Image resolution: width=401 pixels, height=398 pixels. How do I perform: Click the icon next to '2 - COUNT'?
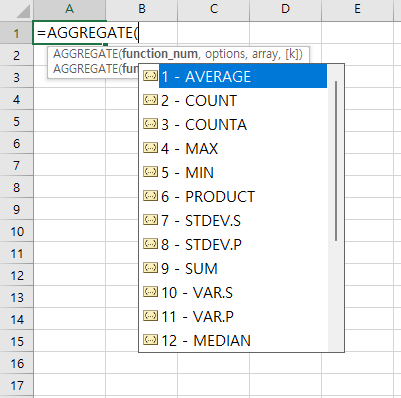coord(150,100)
